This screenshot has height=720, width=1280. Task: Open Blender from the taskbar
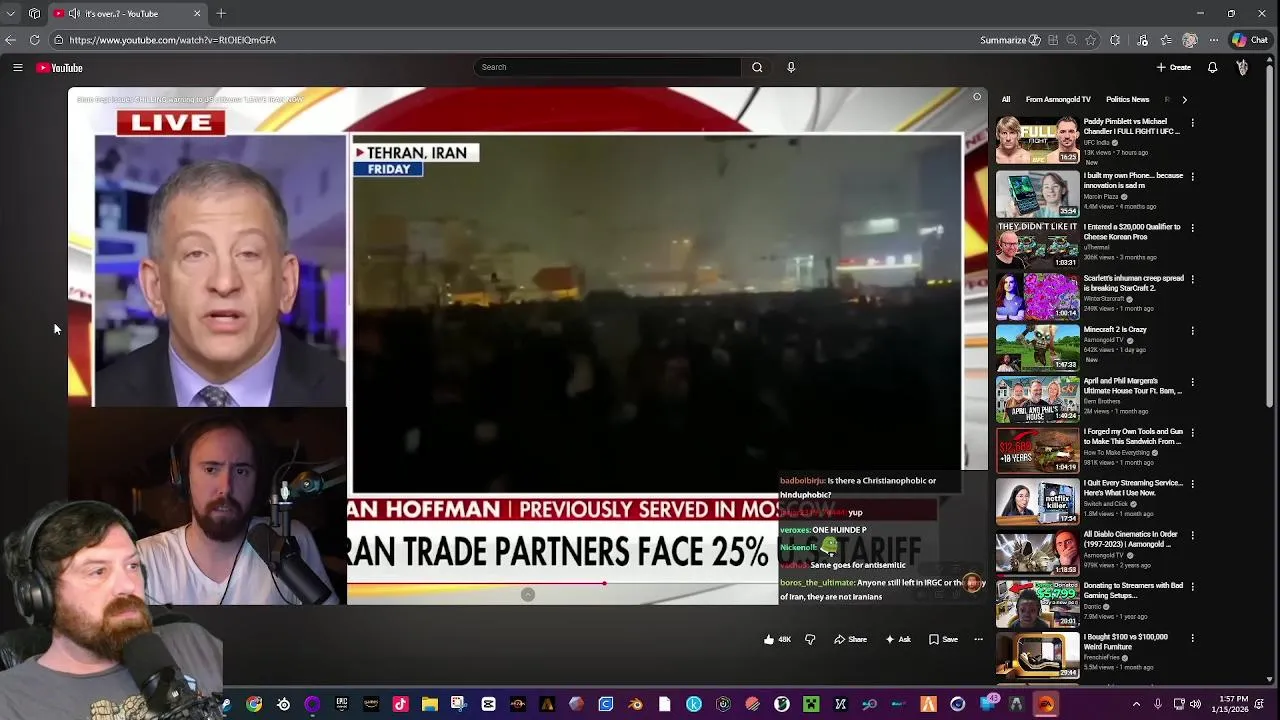pyautogui.click(x=635, y=704)
